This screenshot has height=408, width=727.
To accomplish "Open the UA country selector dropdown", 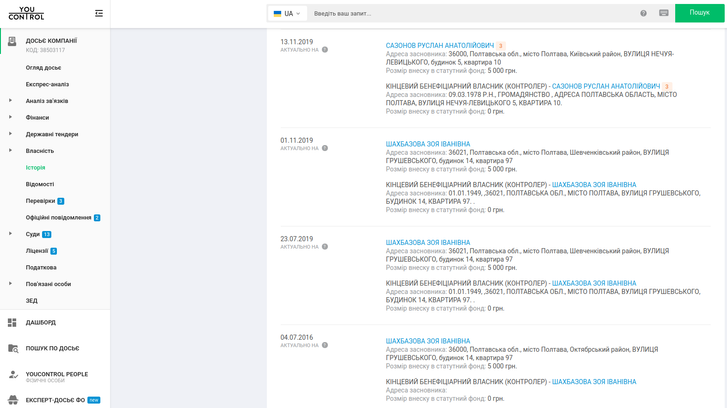I will [x=287, y=13].
